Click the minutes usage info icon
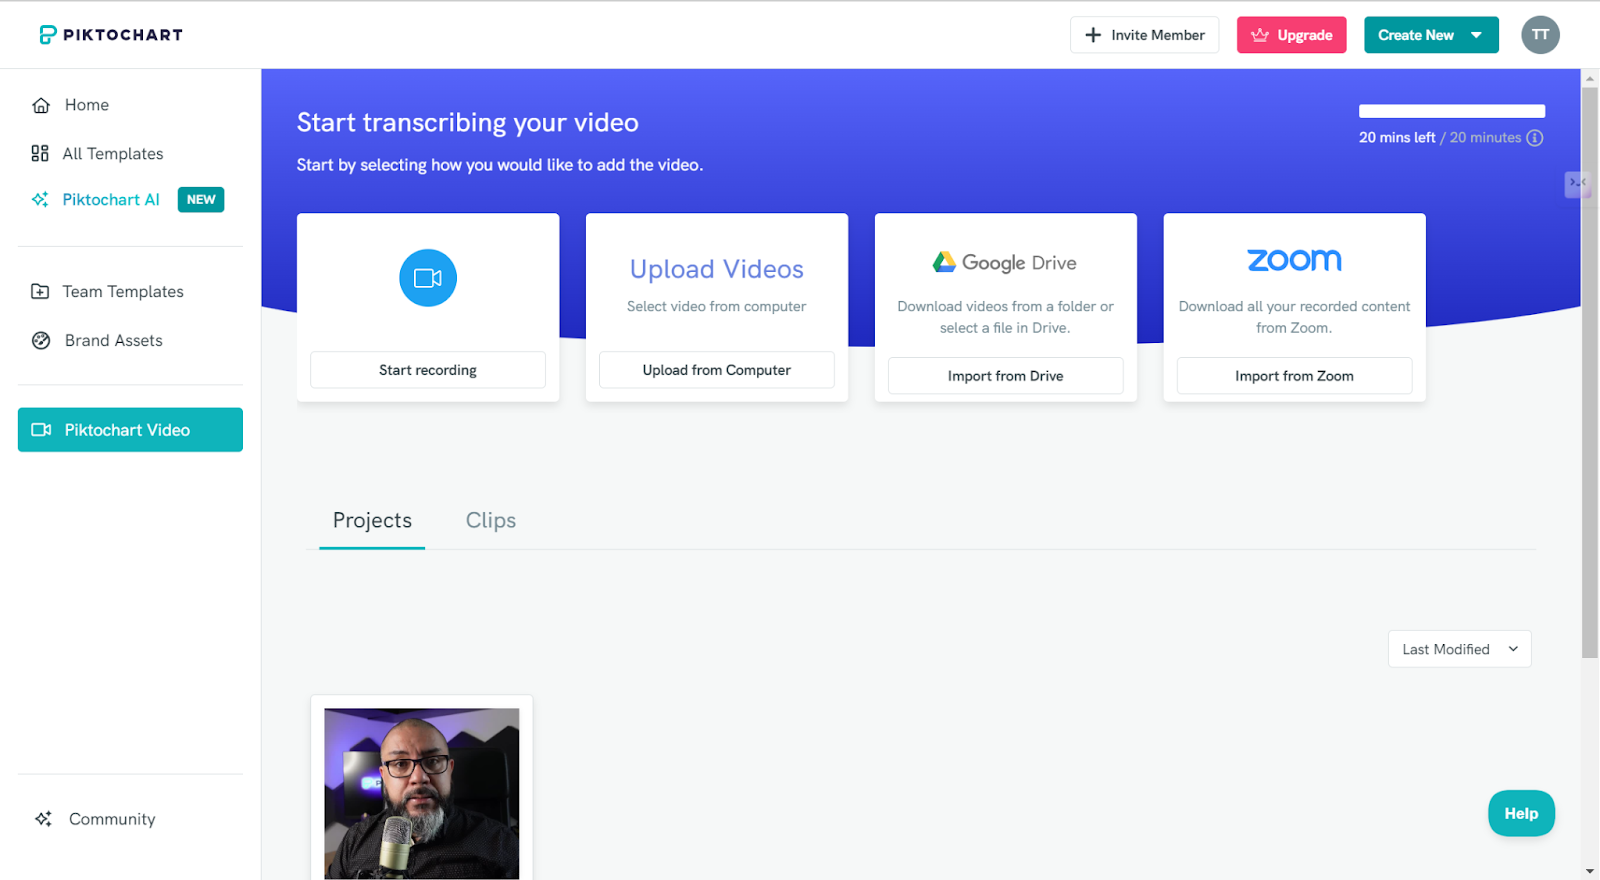This screenshot has height=880, width=1600. click(1535, 138)
